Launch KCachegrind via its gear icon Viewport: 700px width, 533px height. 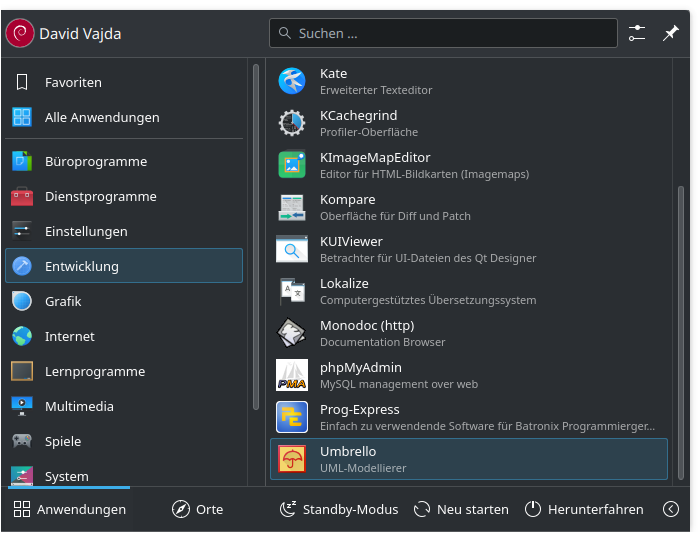[292, 123]
